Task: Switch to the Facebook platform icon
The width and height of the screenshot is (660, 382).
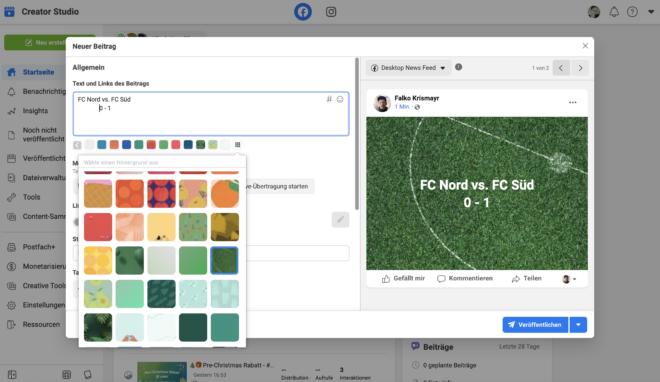Action: point(303,12)
